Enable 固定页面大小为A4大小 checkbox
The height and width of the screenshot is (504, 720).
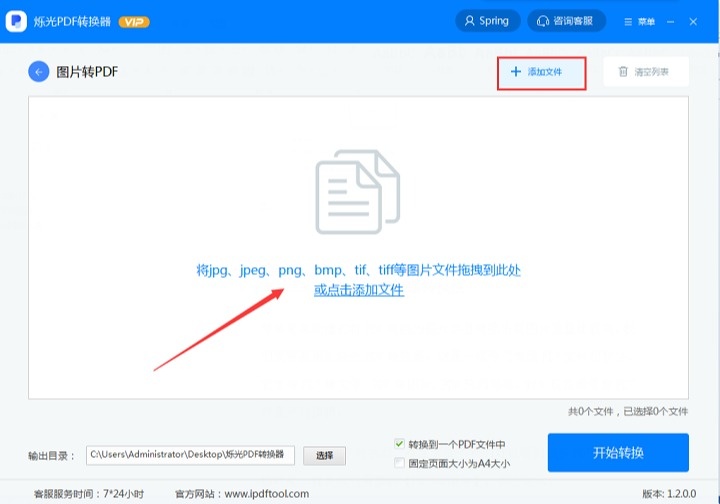(400, 463)
